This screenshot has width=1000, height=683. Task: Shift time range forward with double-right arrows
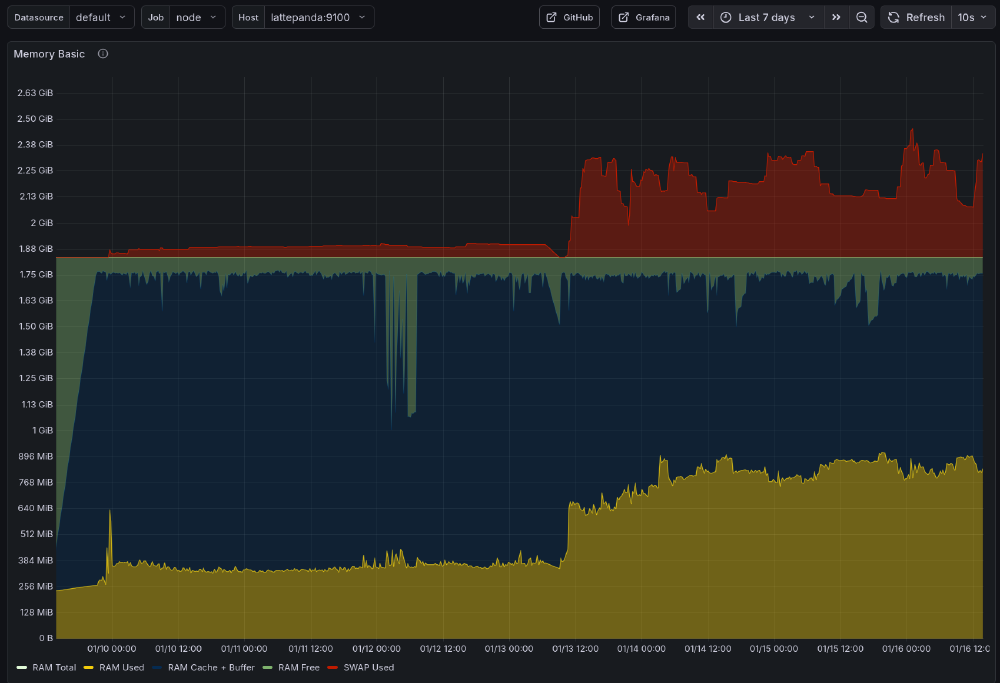836,17
